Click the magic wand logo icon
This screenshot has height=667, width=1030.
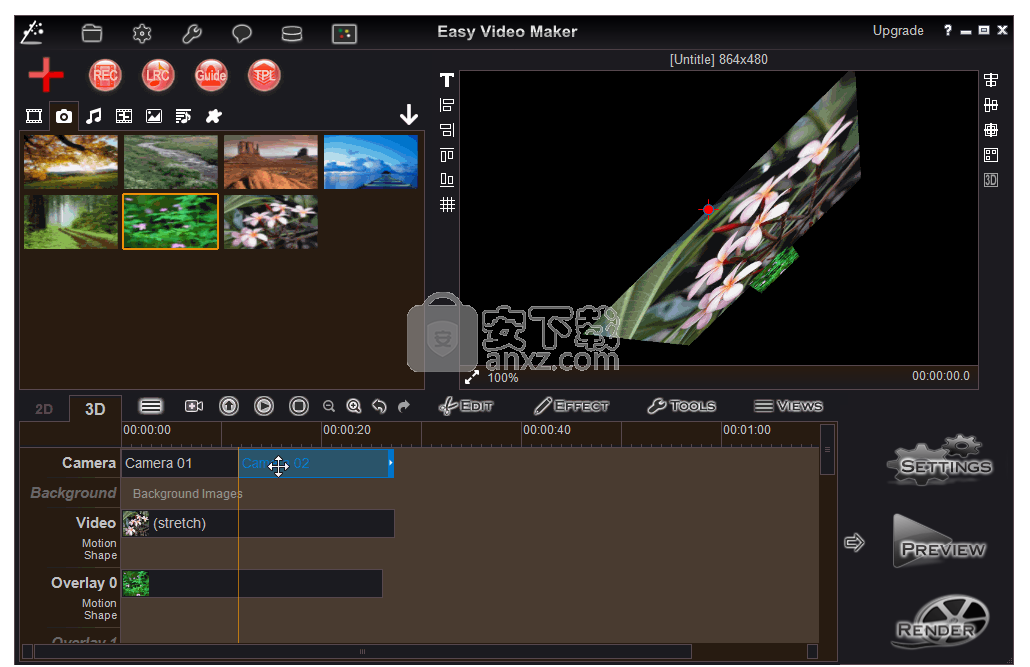tap(32, 32)
